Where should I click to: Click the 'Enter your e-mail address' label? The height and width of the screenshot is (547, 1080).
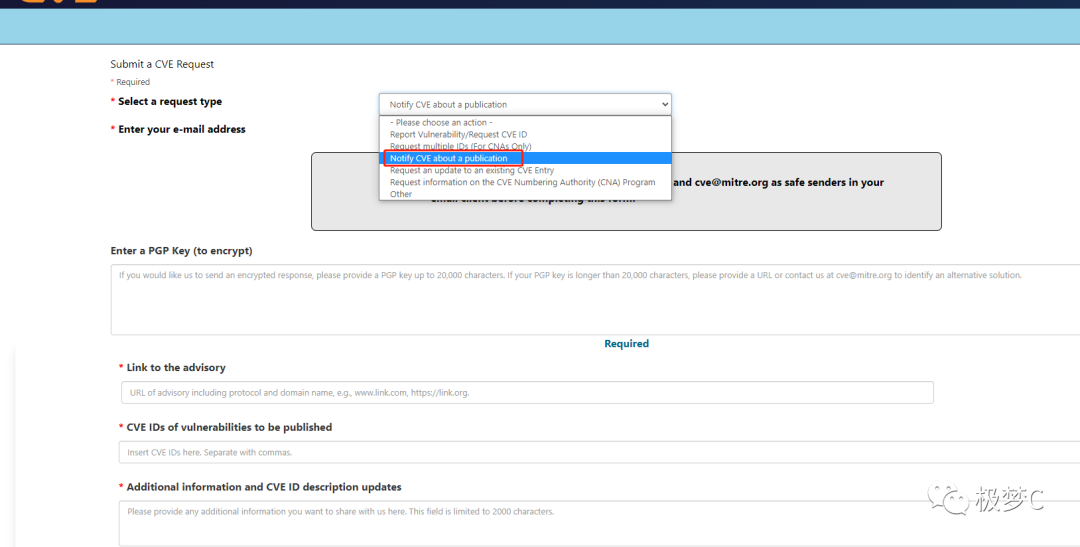(x=181, y=129)
